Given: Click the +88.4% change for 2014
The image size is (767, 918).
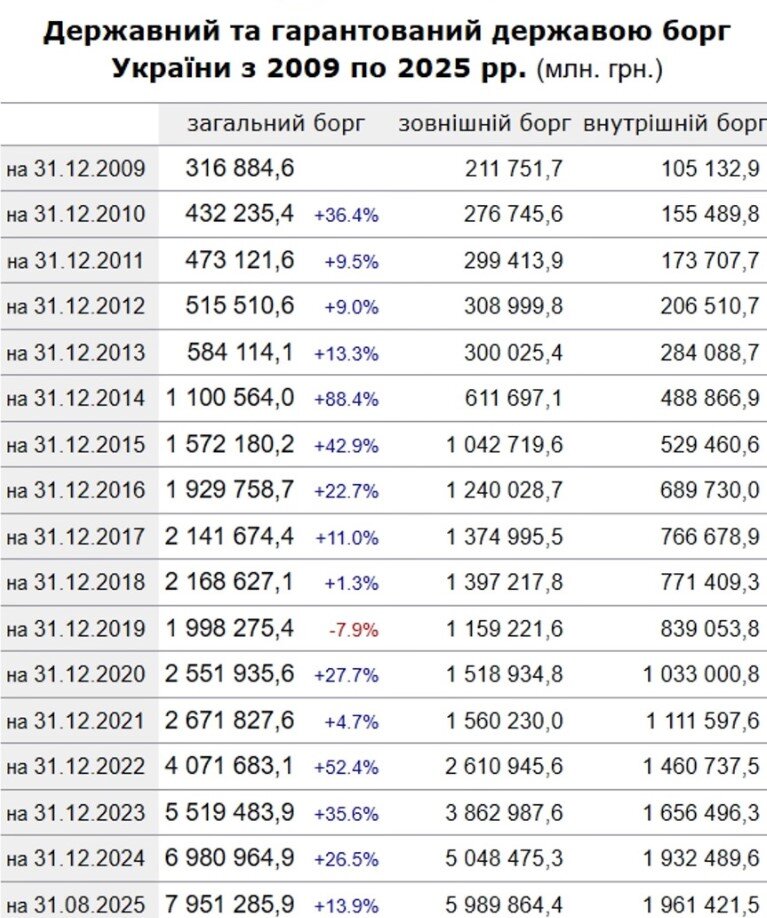Looking at the screenshot, I should click(346, 399).
